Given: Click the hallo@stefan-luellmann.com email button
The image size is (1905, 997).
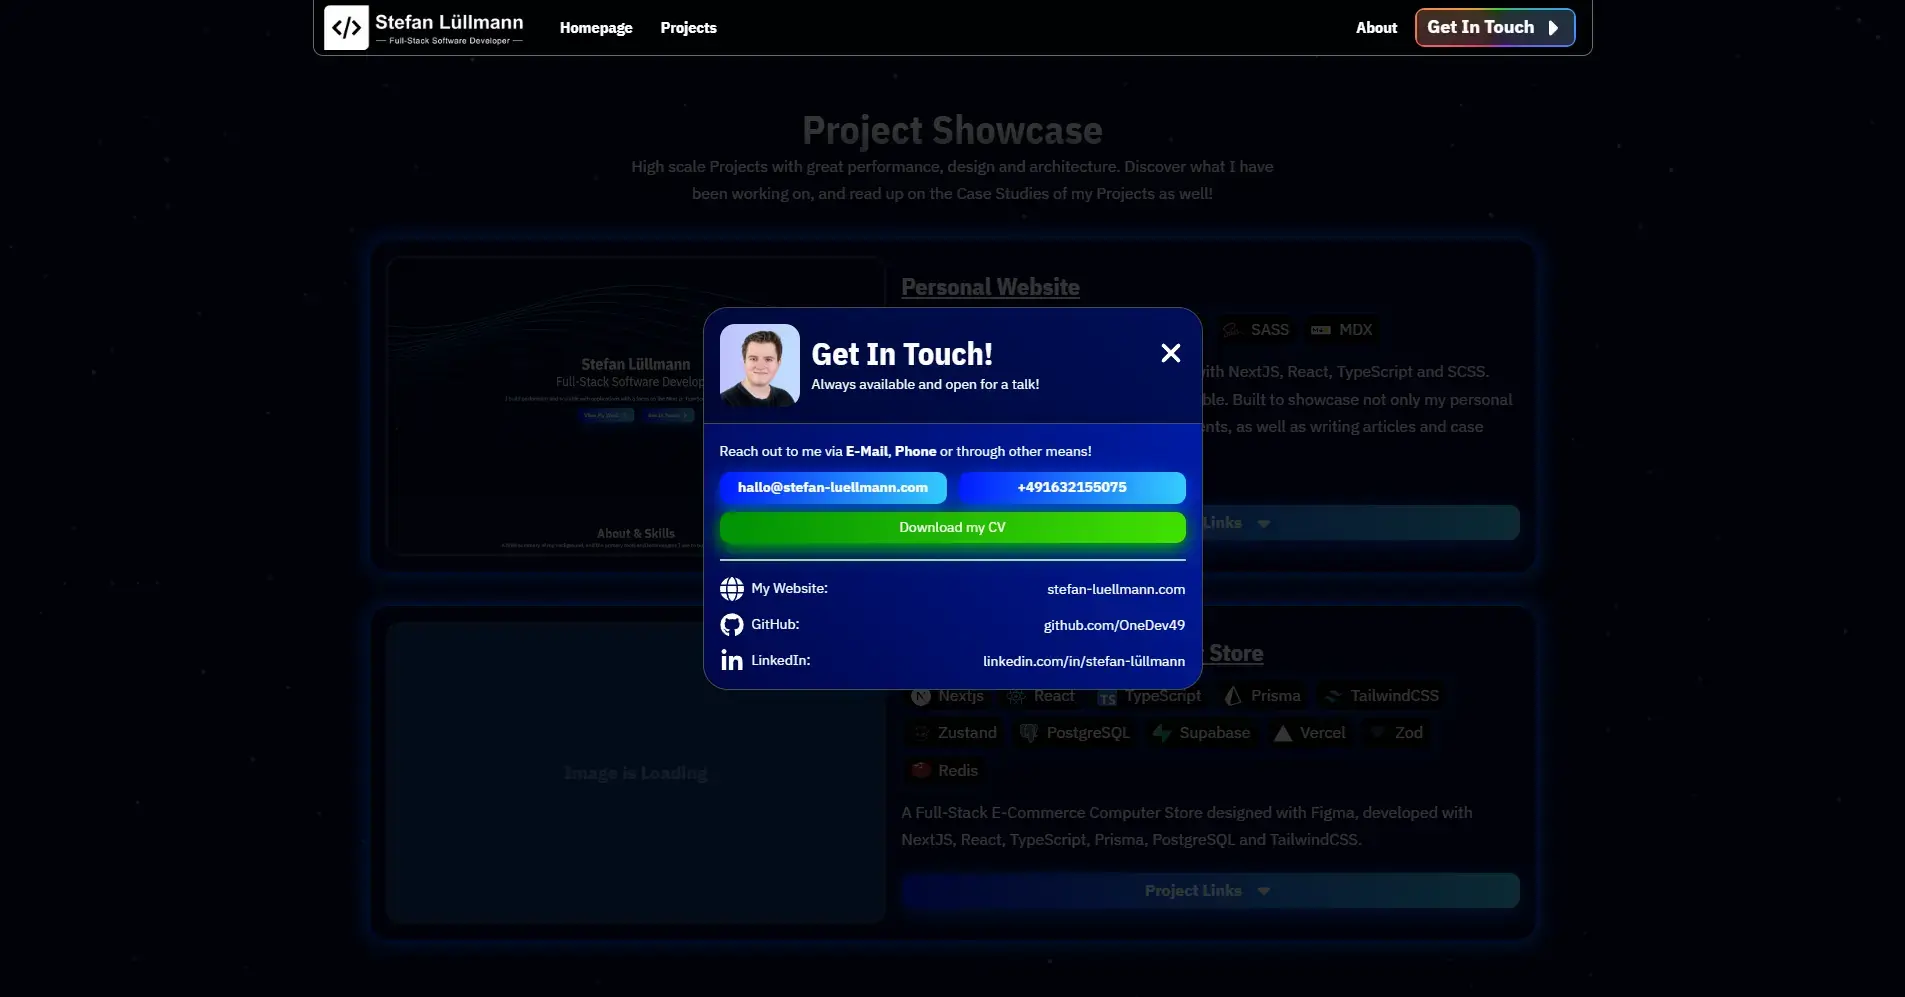Looking at the screenshot, I should click(833, 487).
